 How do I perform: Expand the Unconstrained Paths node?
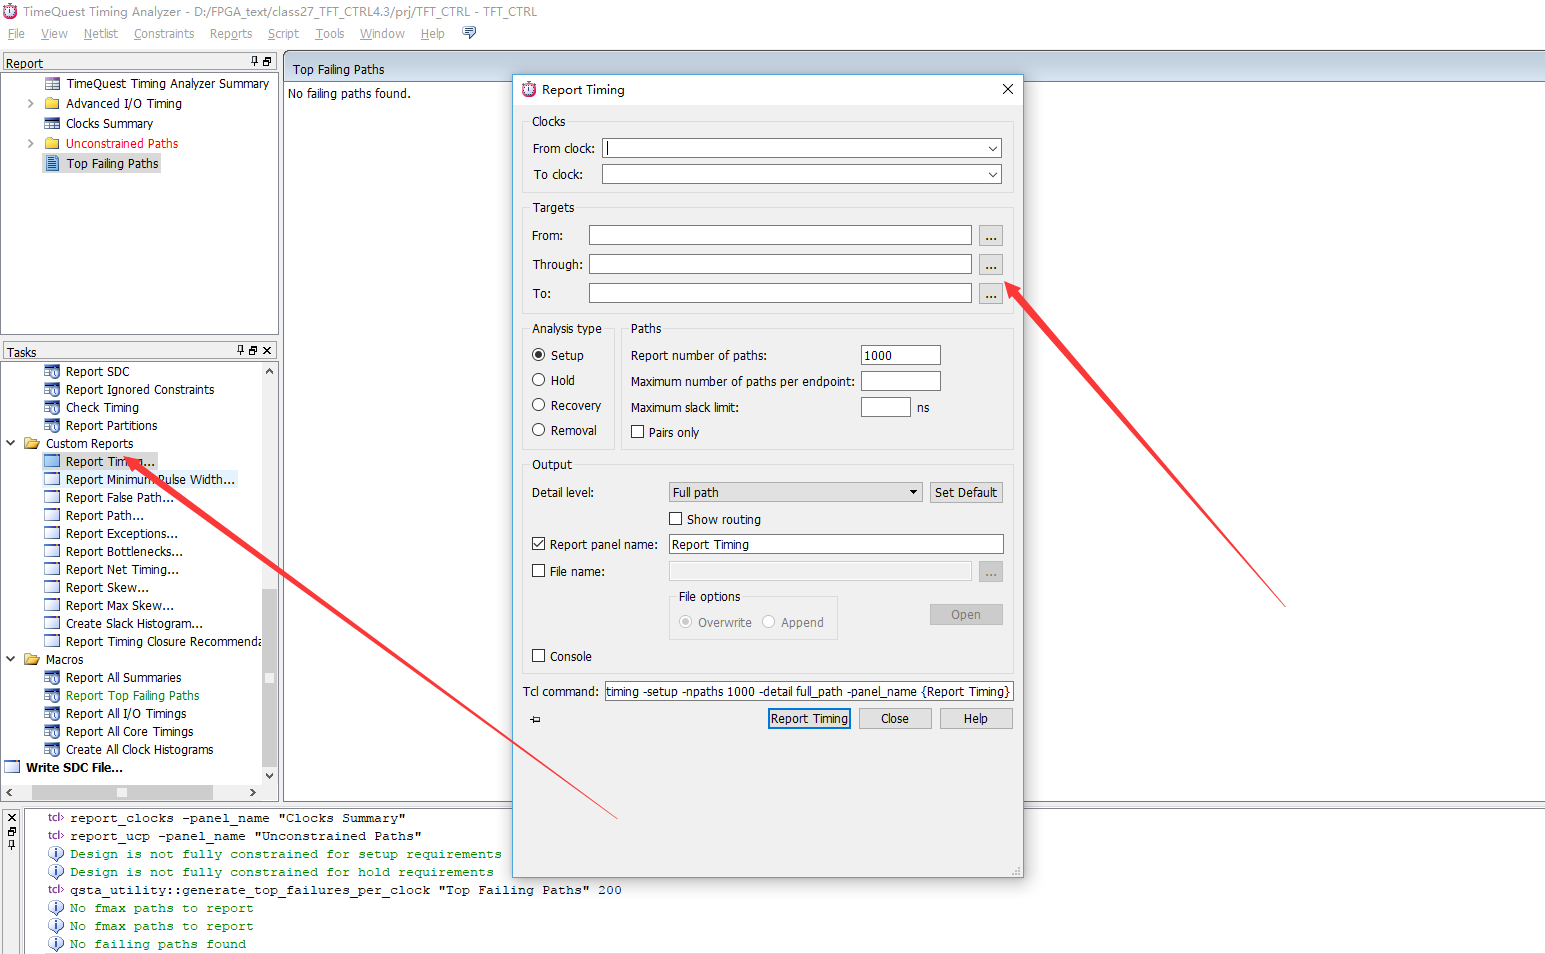[30, 143]
